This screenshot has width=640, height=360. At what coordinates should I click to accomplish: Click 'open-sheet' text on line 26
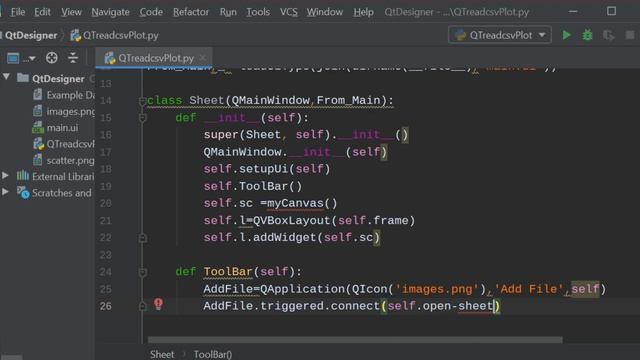tap(458, 306)
